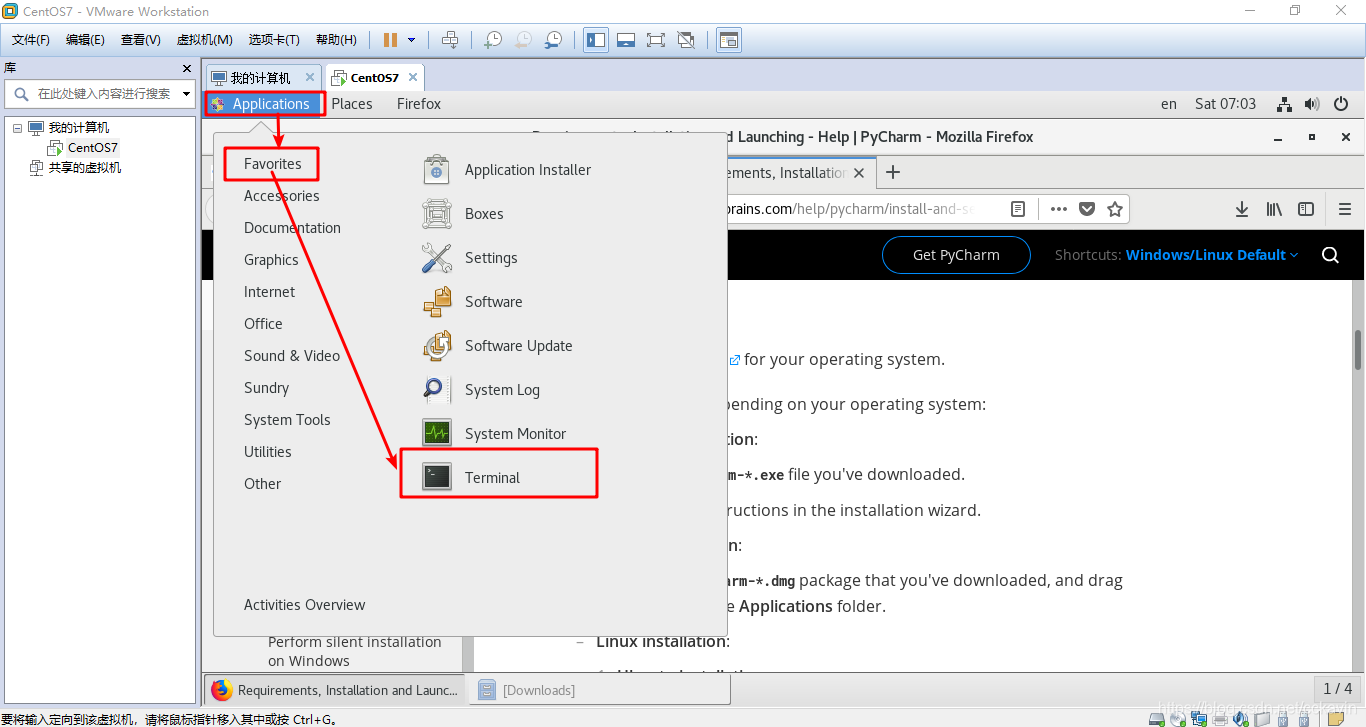Click the VMware pause virtual machine icon
Viewport: 1366px width, 727px height.
[x=391, y=40]
